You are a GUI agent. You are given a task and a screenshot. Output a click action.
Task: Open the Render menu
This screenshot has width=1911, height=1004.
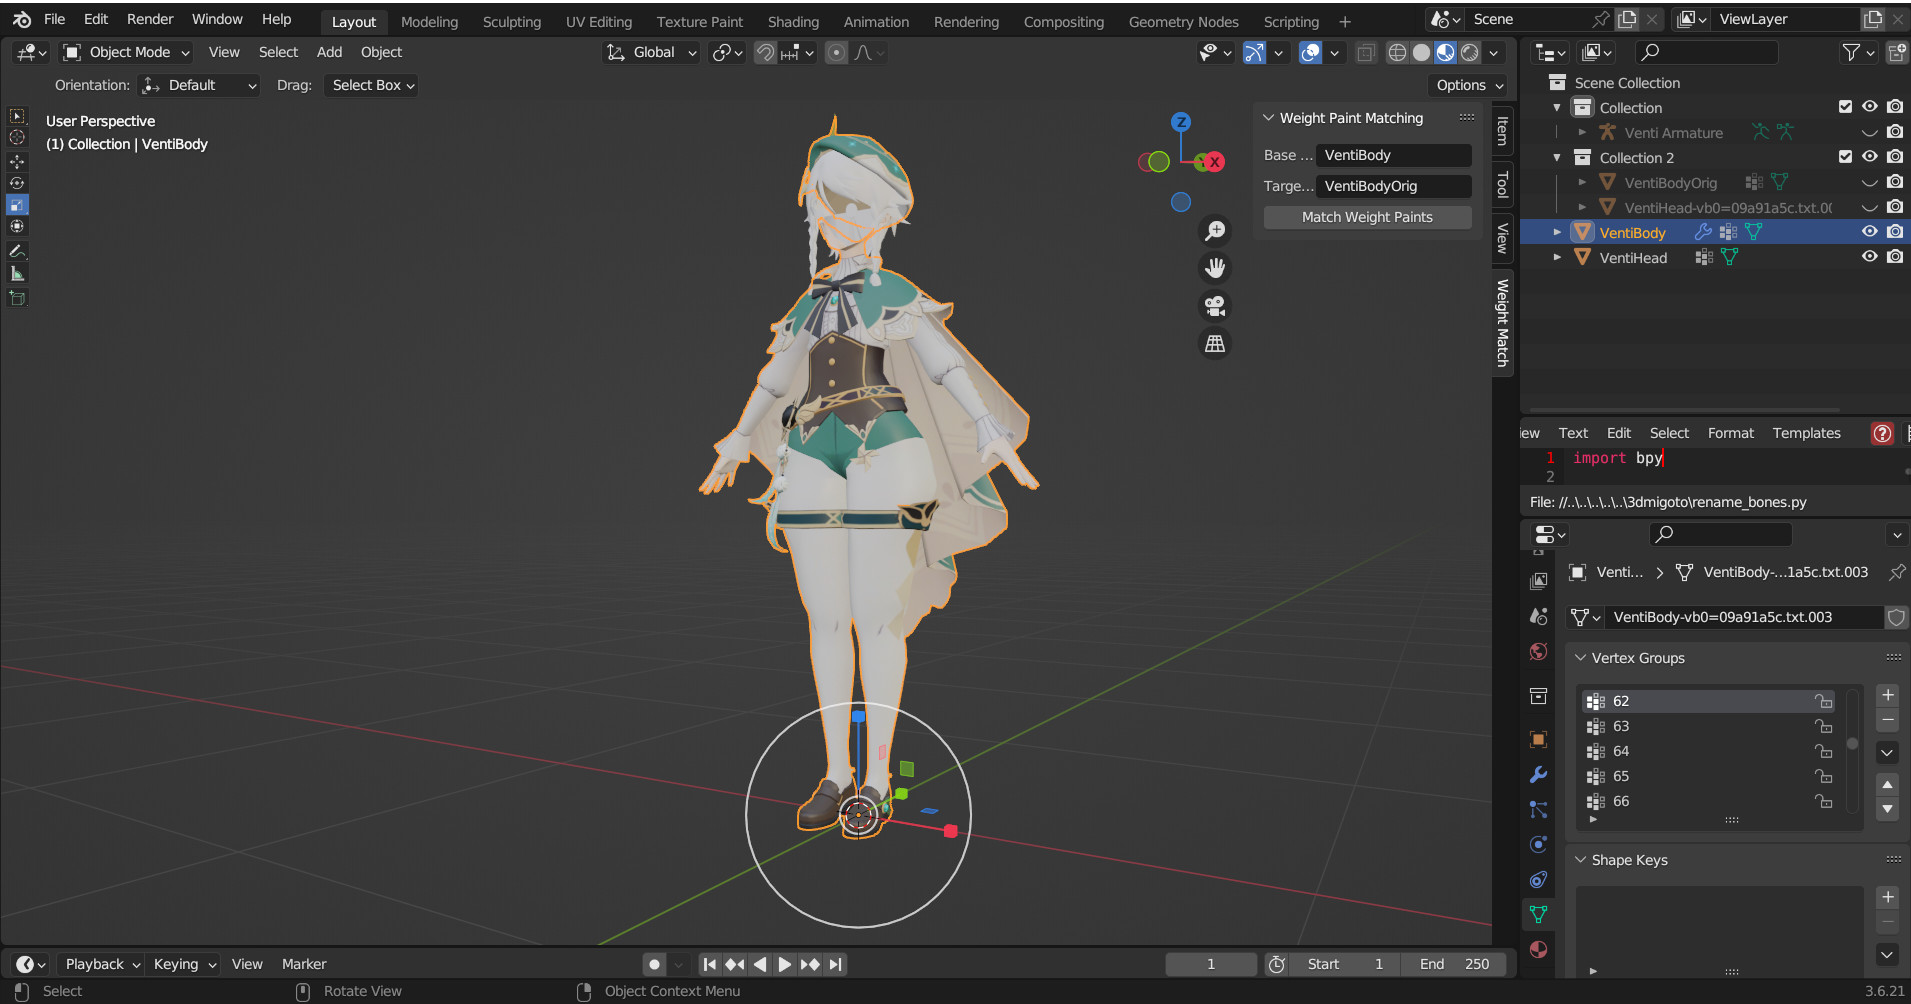pyautogui.click(x=150, y=19)
